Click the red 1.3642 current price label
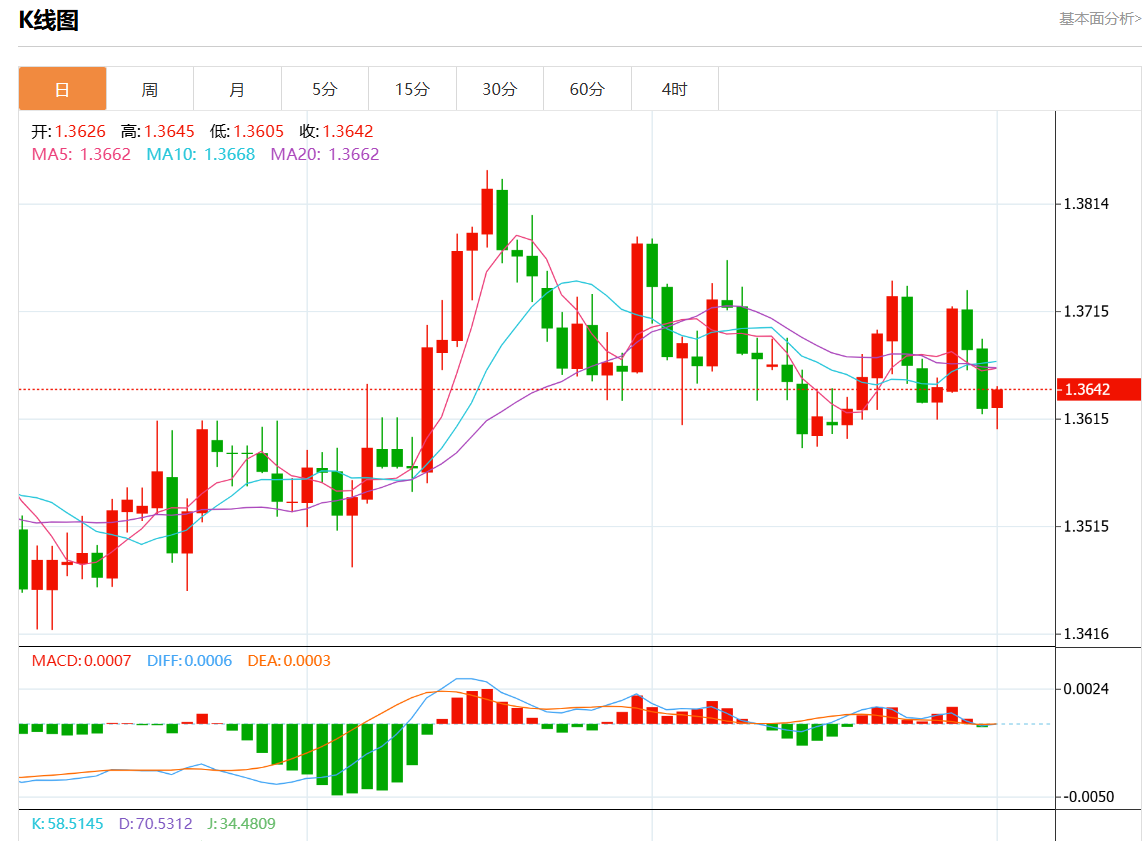Screen dimensions: 1142x841 coord(1098,390)
